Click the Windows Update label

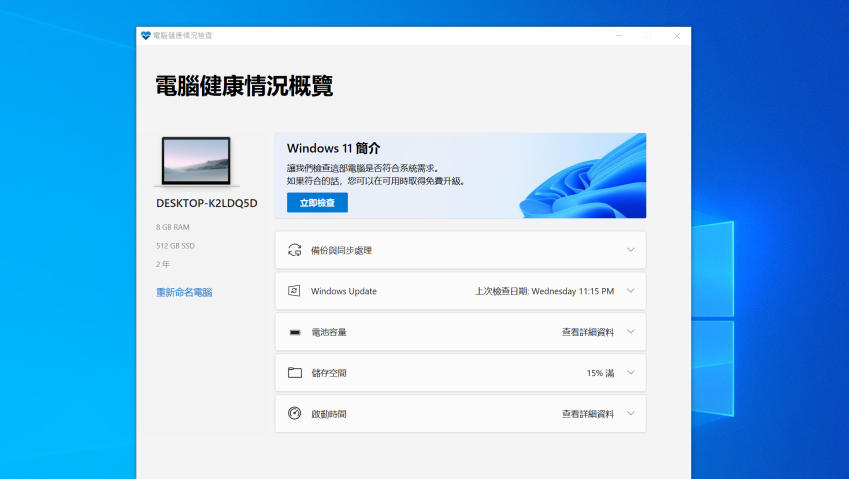click(343, 291)
